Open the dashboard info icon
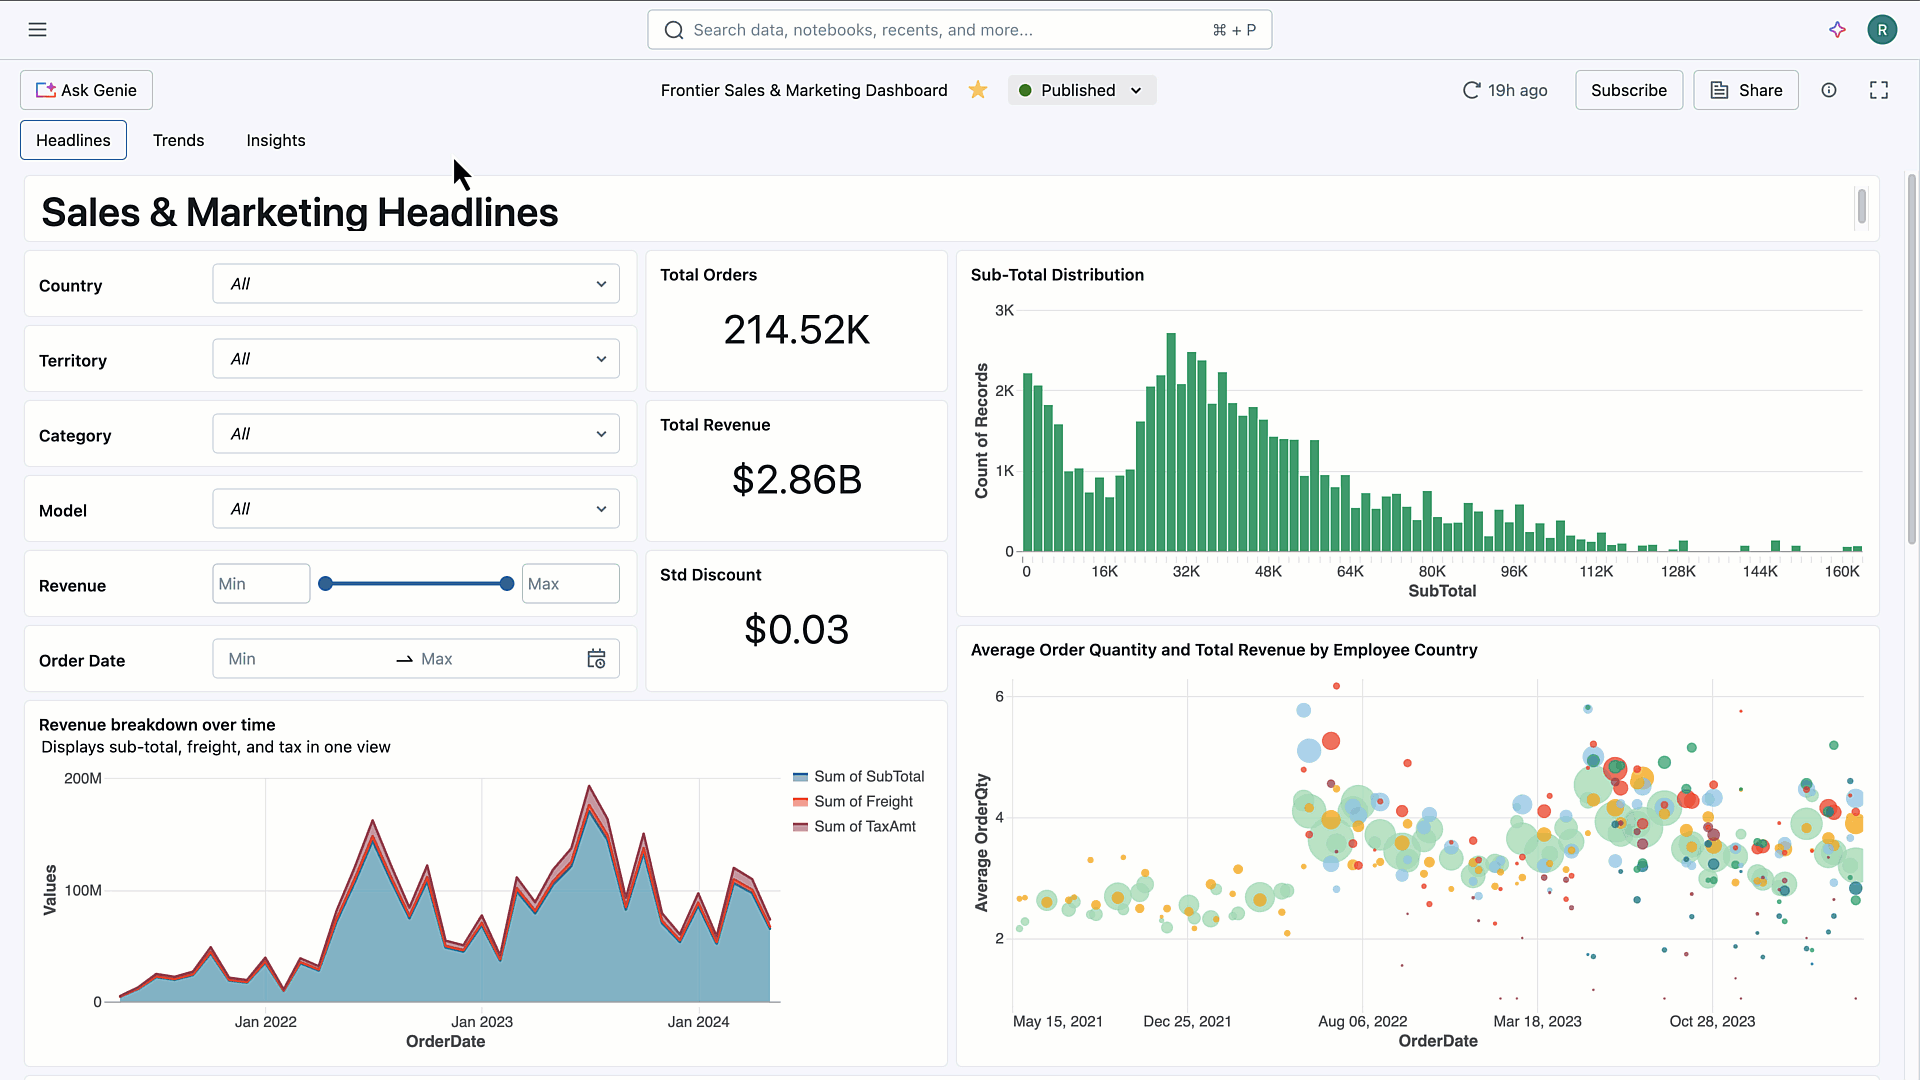Screen dimensions: 1920x1080 1828,90
